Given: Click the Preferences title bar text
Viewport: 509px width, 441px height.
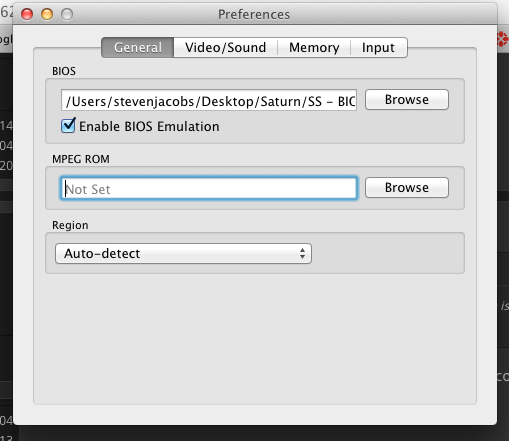Looking at the screenshot, I should 254,15.
